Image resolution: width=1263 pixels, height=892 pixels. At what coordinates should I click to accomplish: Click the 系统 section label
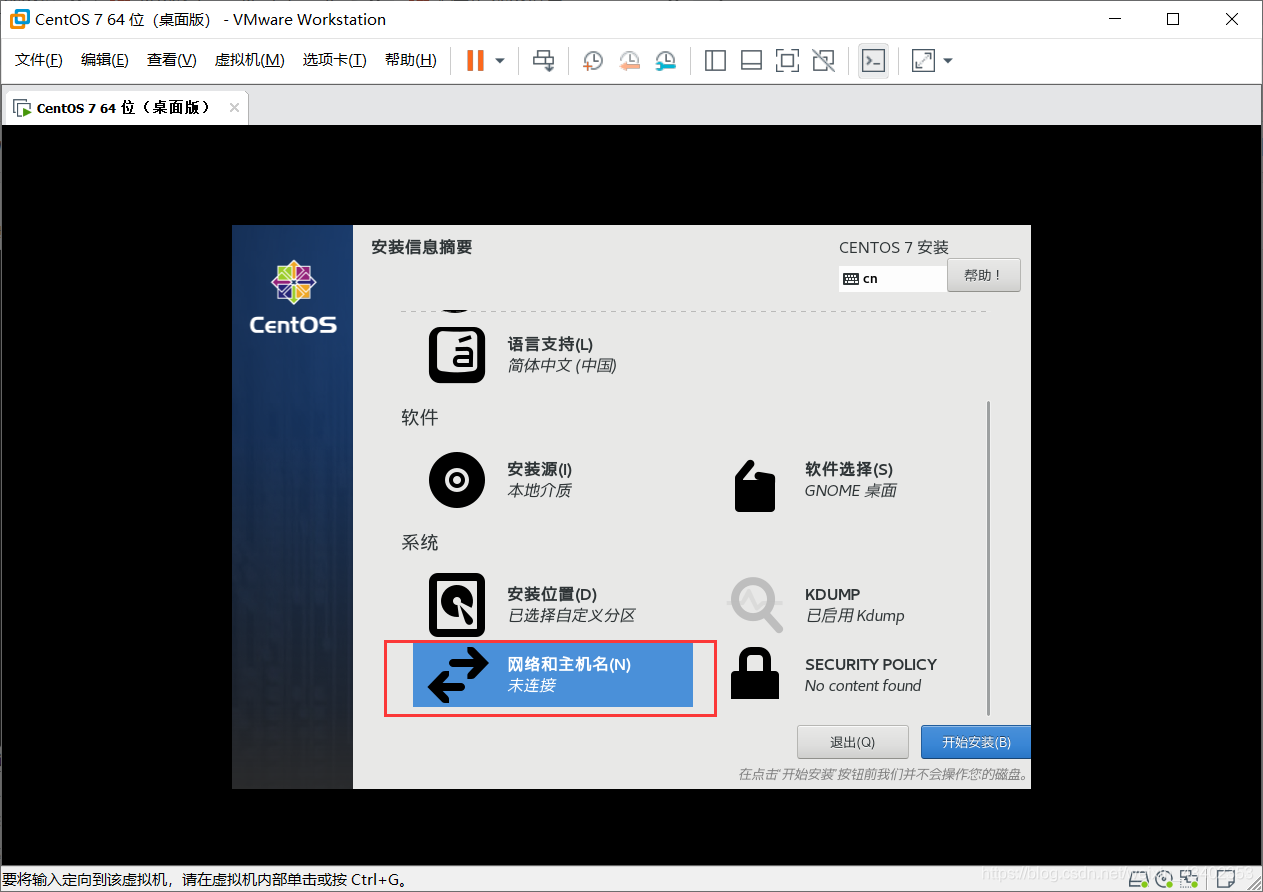pos(420,543)
